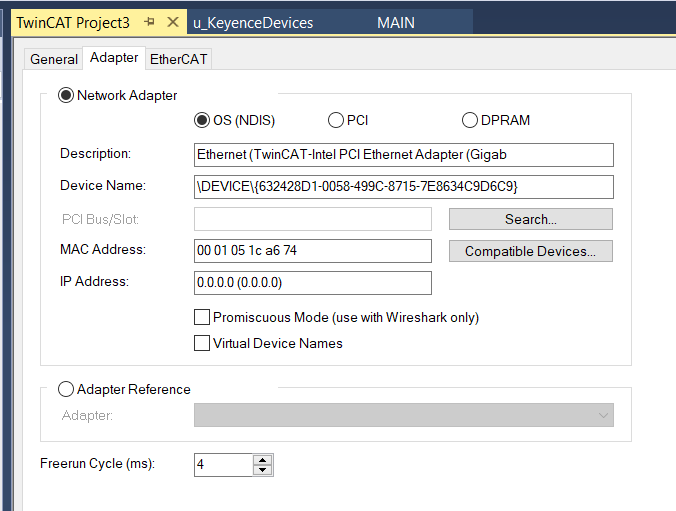Tick the Virtual Device Names checkbox
Viewport: 676px width, 511px height.
(x=202, y=343)
